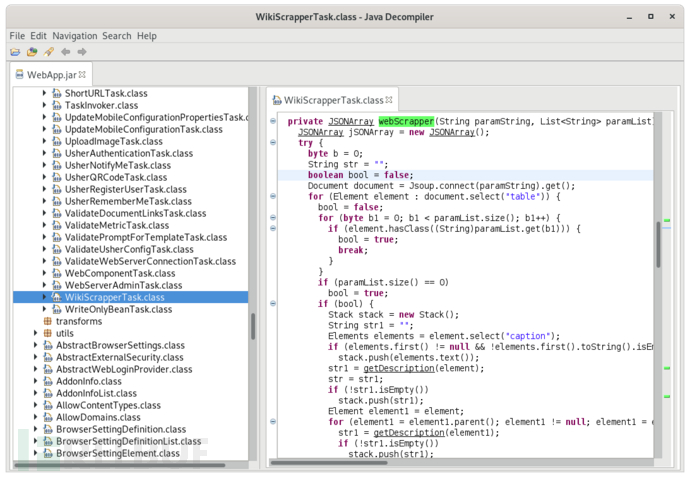Screen dimensions: 690x478
Task: Click the AddonInfoList.class file icon
Action: tap(48, 393)
